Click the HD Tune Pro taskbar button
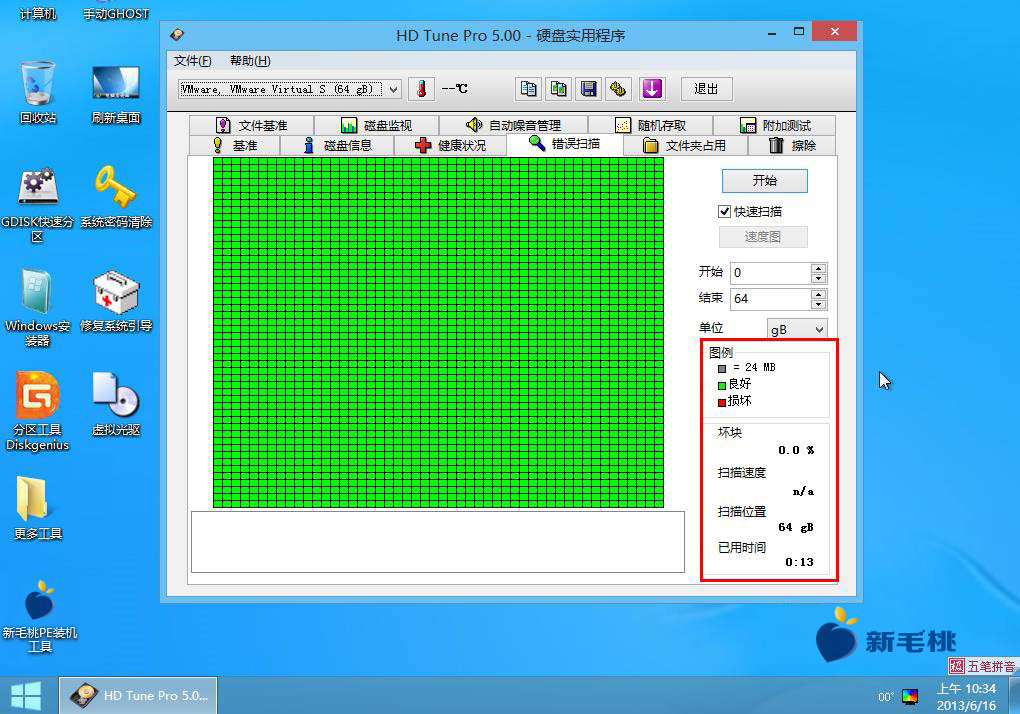The height and width of the screenshot is (714, 1020). coord(138,695)
